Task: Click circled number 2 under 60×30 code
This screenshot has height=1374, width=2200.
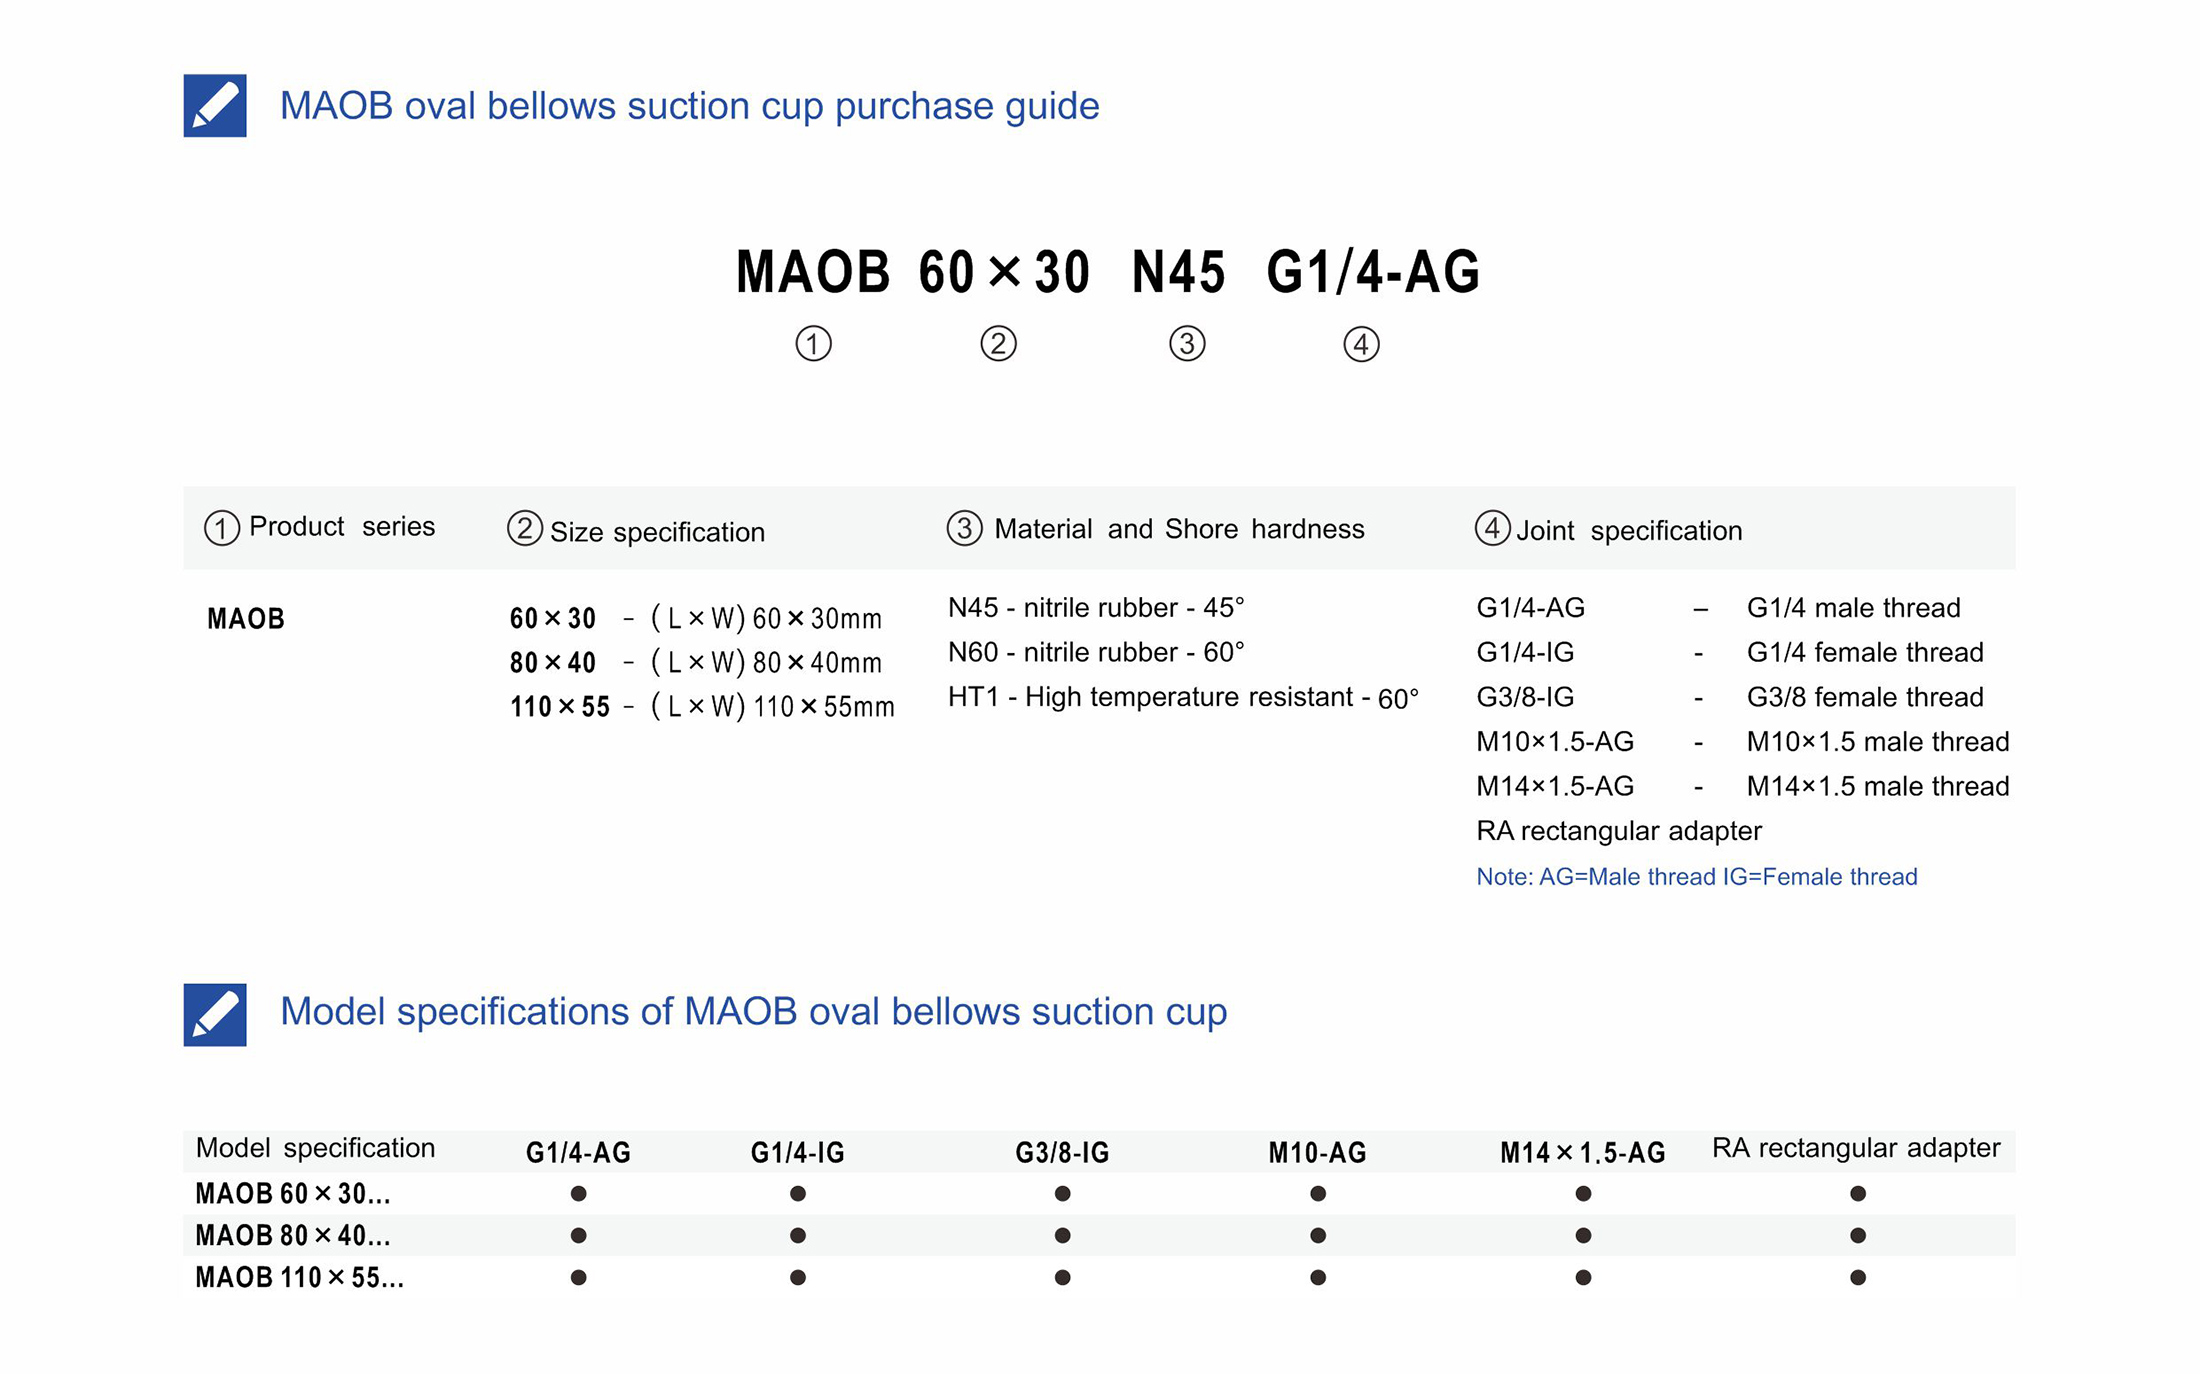Action: click(998, 344)
